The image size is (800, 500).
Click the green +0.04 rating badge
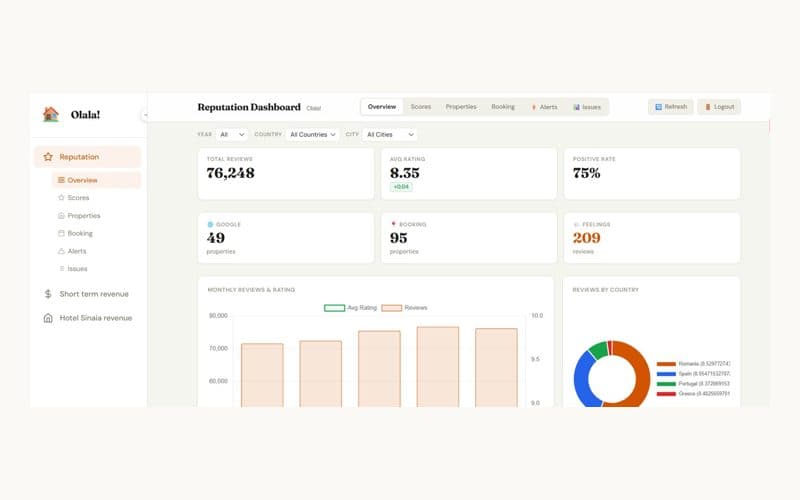point(402,187)
